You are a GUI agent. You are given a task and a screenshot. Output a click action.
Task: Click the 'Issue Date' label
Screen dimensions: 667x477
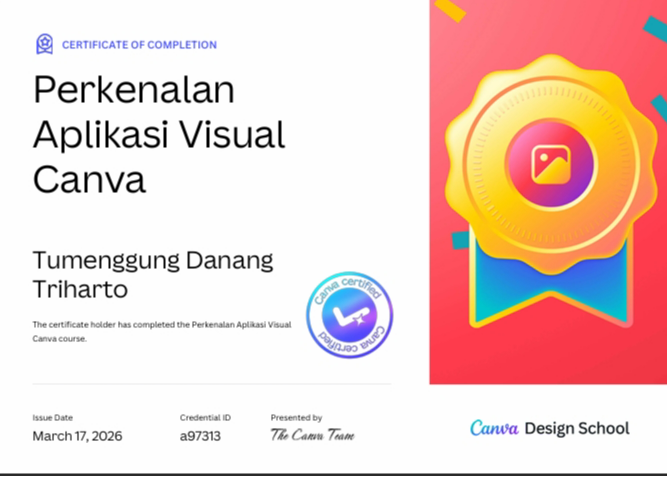[53, 417]
